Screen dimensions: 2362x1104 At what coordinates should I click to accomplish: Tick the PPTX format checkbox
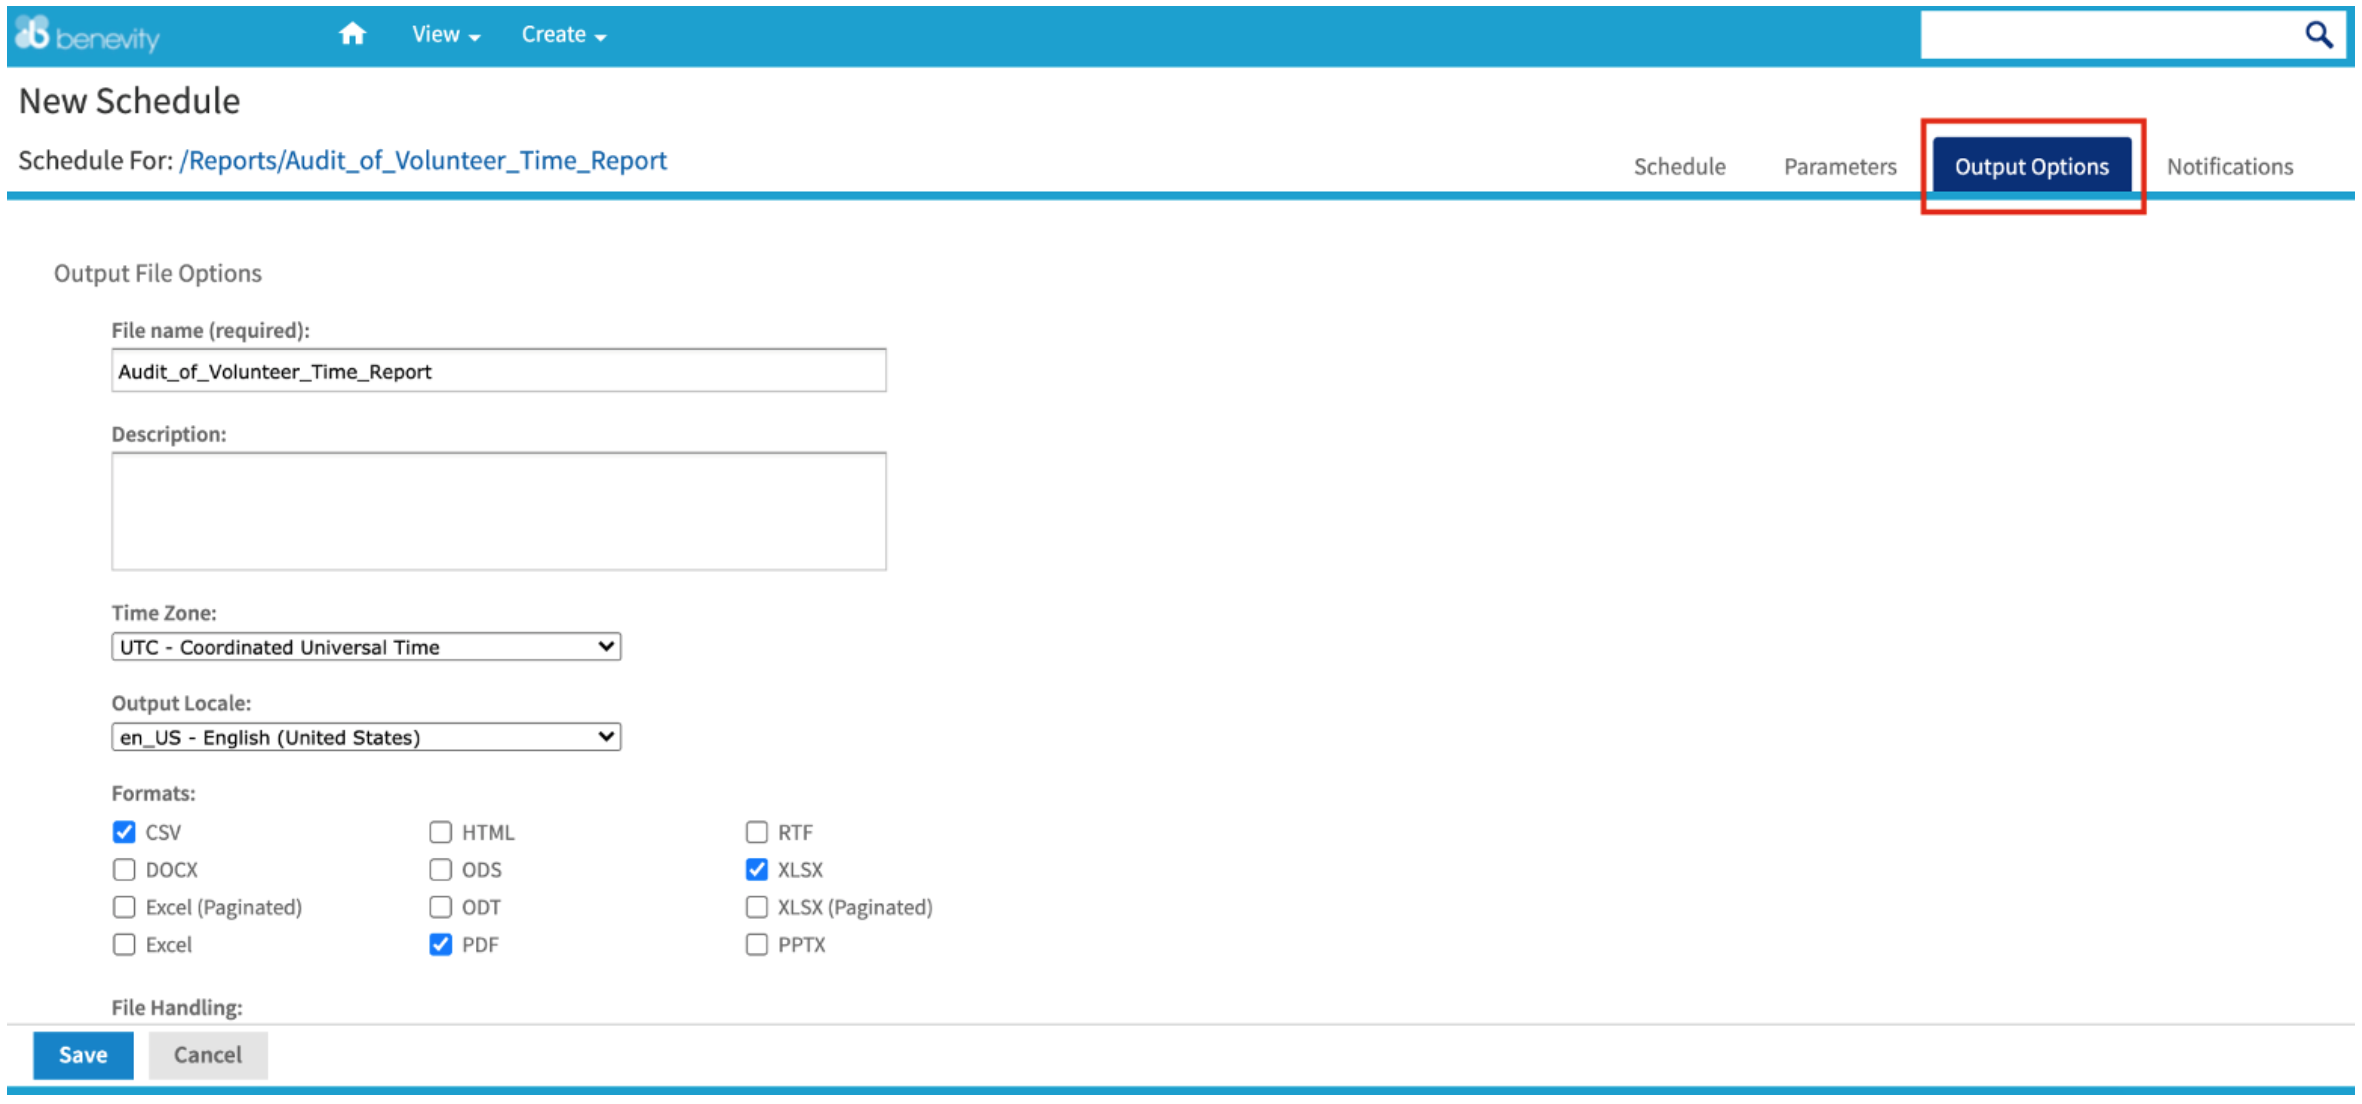(757, 945)
